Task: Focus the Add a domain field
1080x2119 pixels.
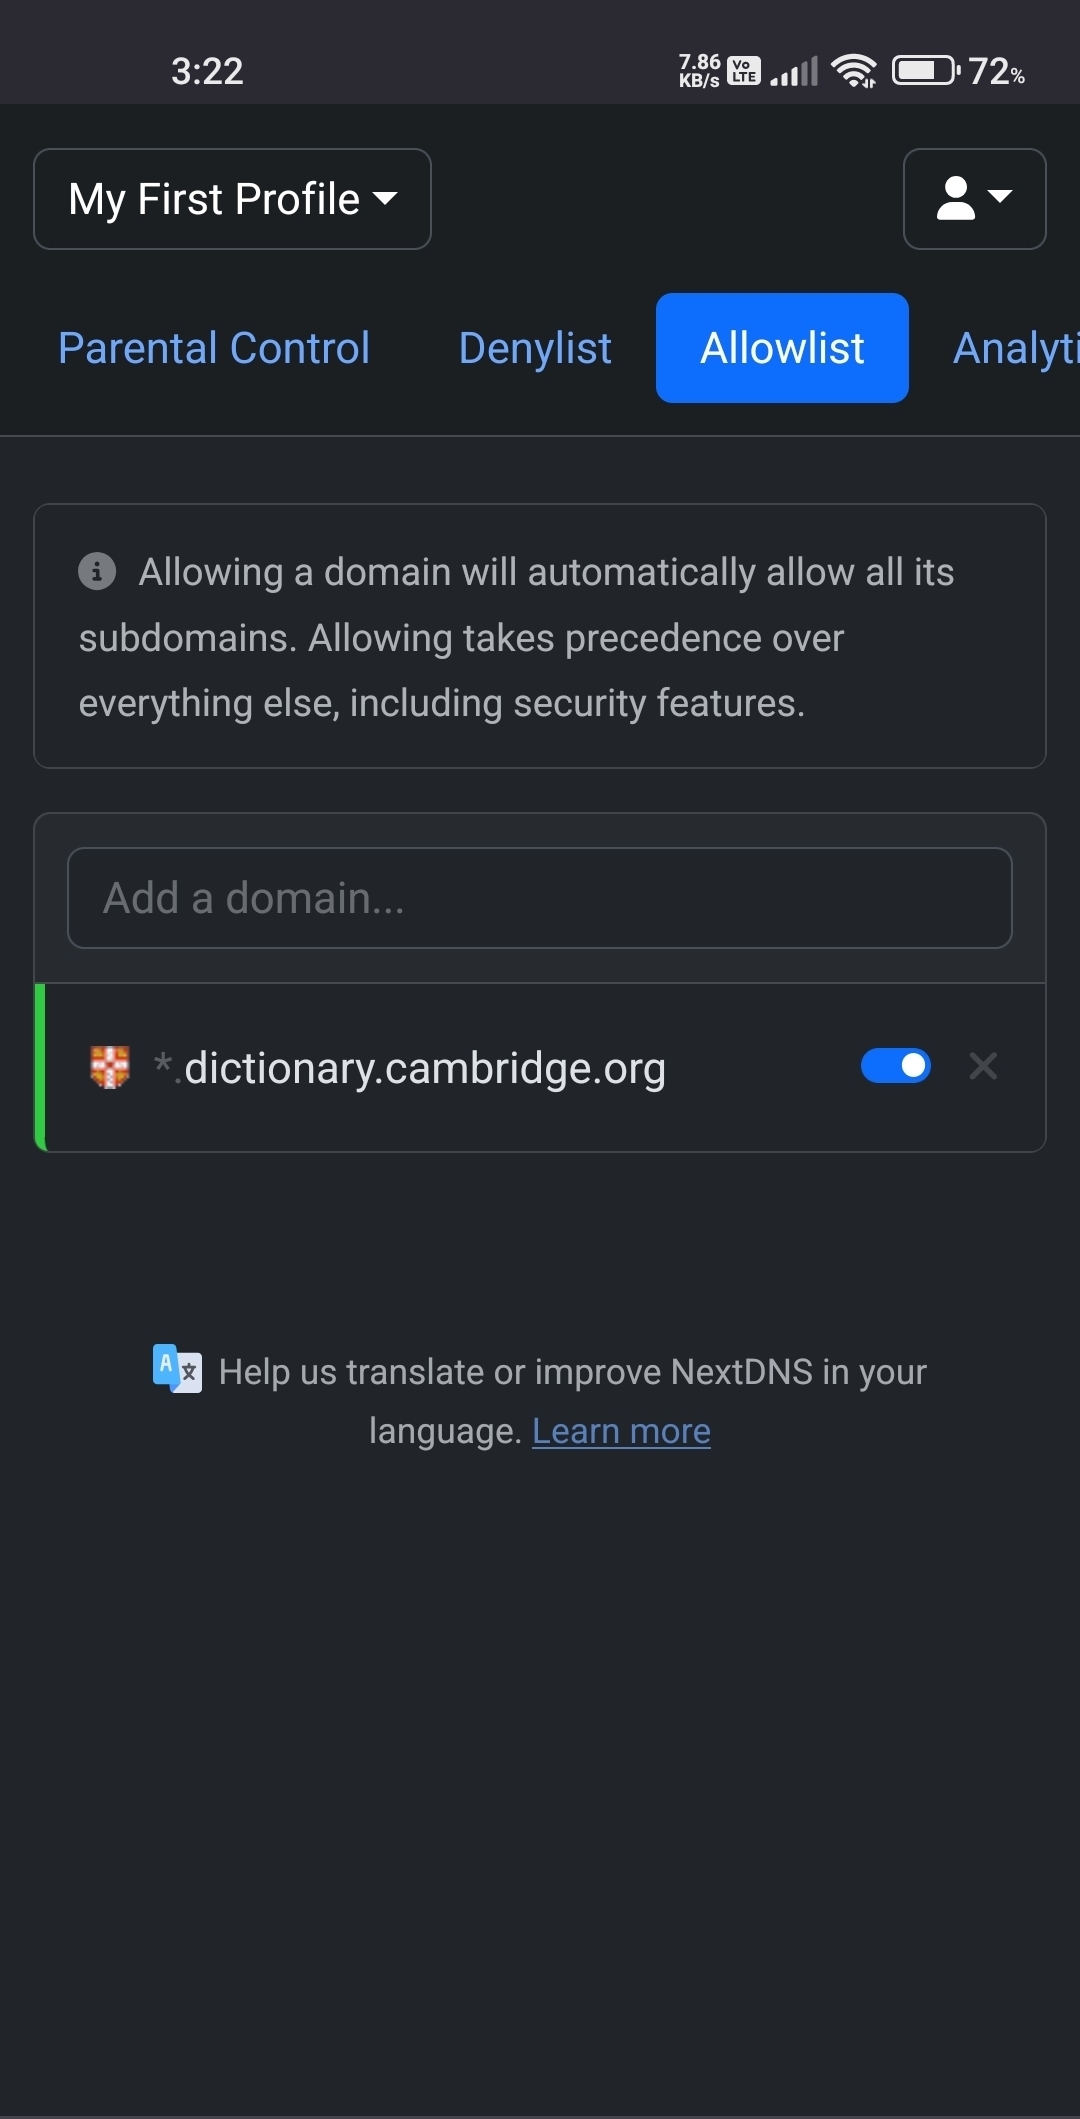Action: (x=540, y=898)
